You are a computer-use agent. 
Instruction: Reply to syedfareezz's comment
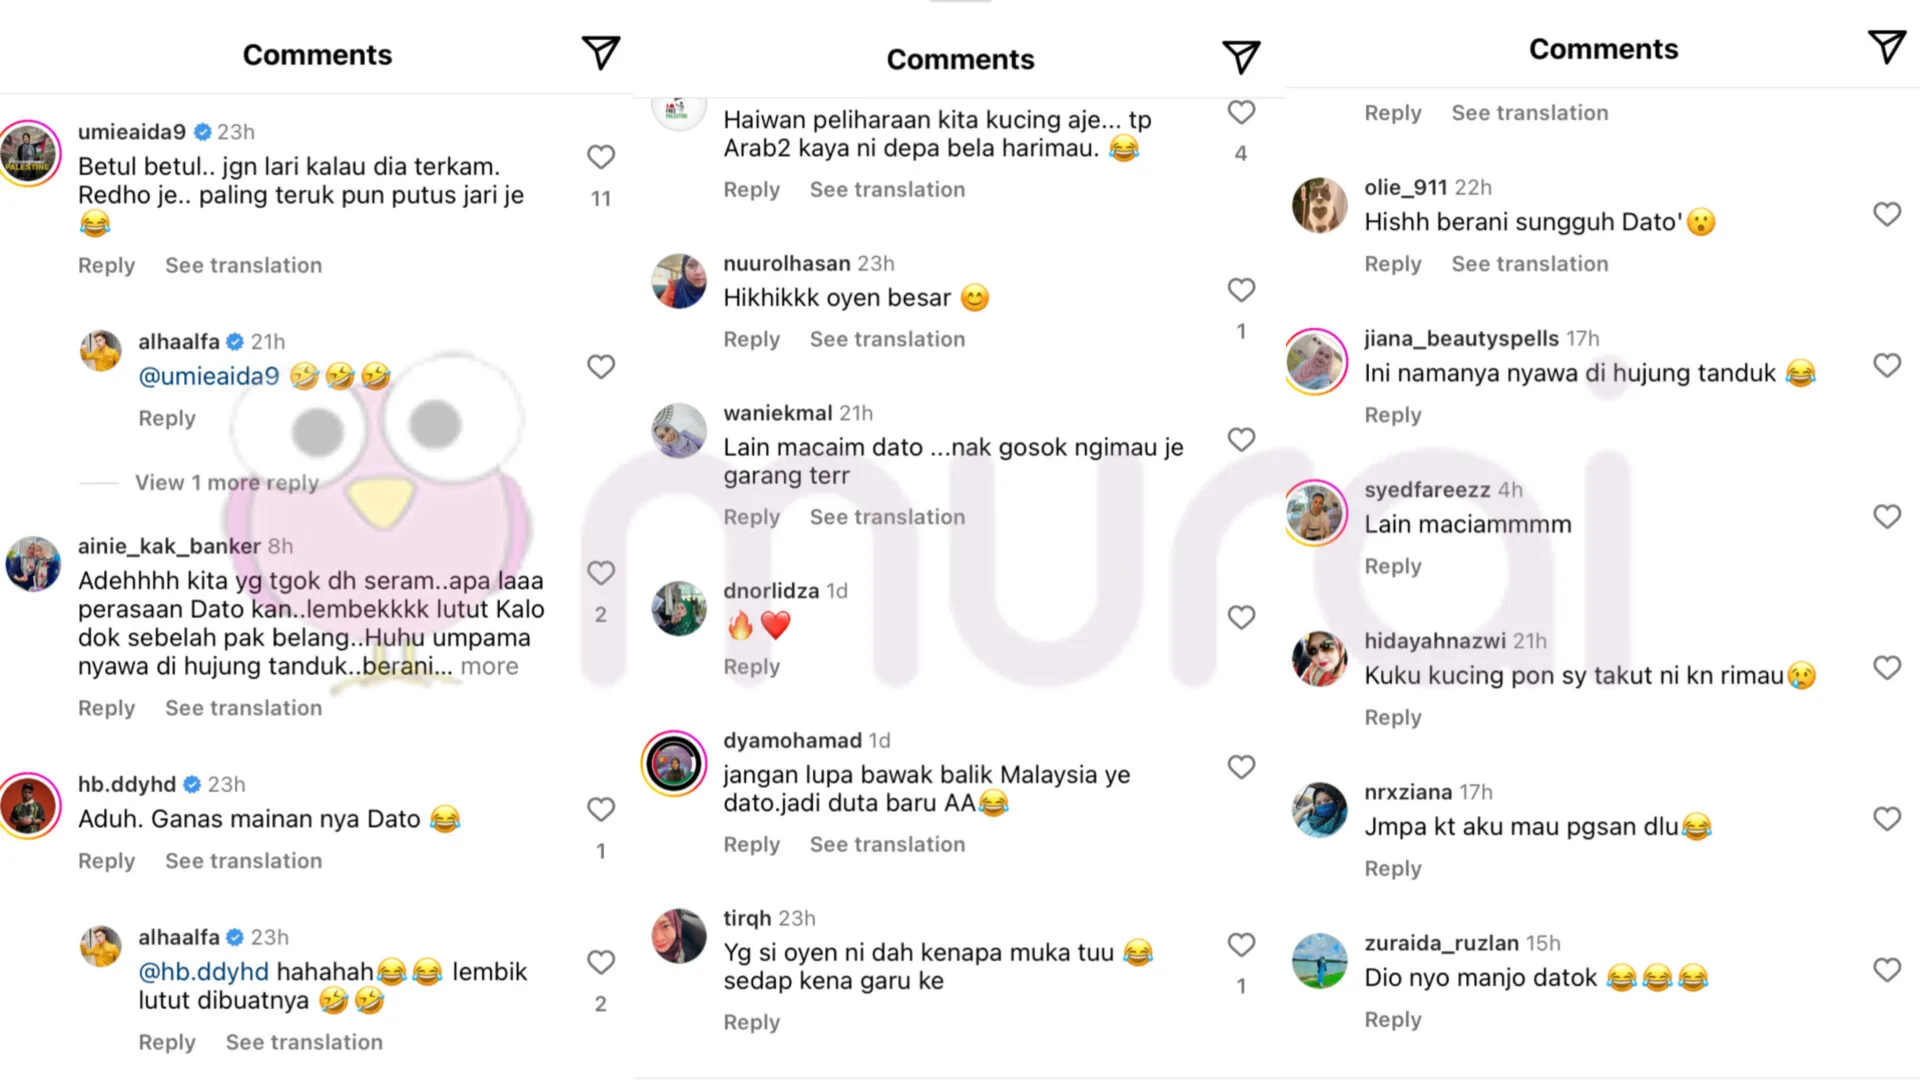(x=1392, y=566)
